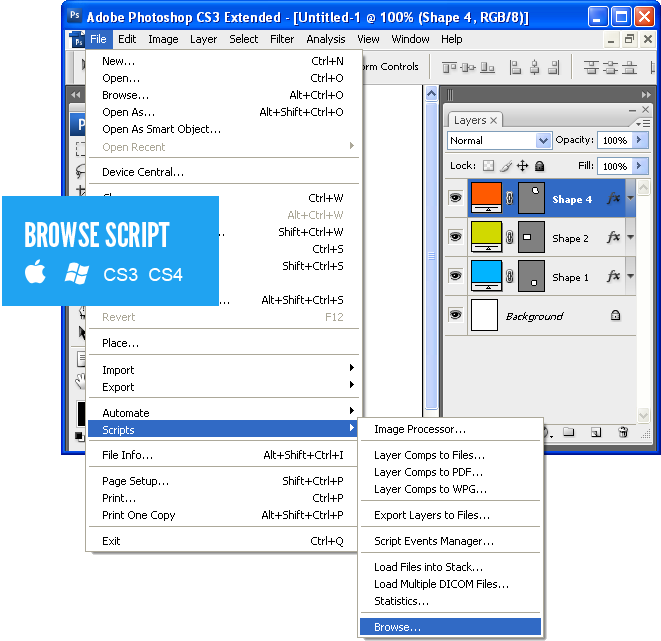This screenshot has height=641, width=661.
Task: Expand Shape 1 layer effects arrow
Action: pyautogui.click(x=630, y=276)
